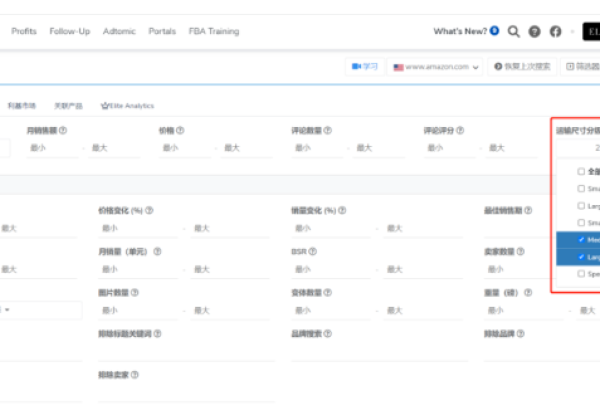Tick the 全部 select-all checkbox
This screenshot has height=420, width=600.
(581, 171)
